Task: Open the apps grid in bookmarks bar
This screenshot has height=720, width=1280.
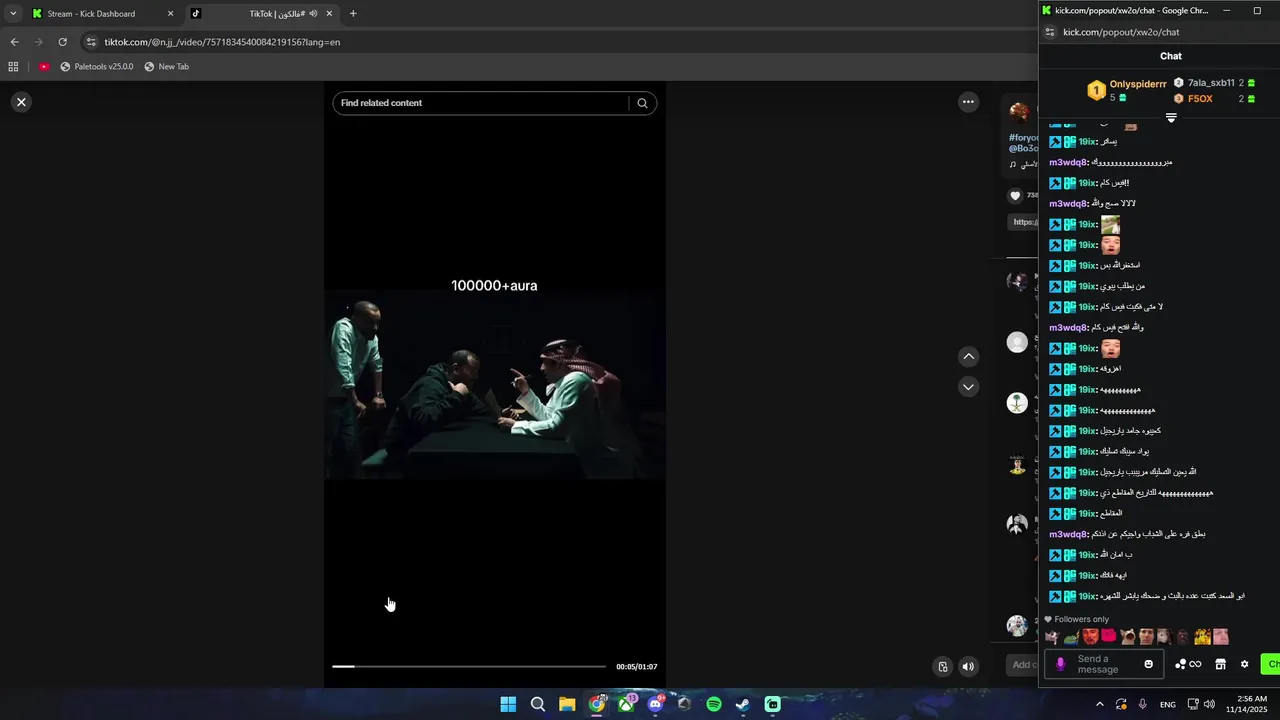Action: (13, 67)
